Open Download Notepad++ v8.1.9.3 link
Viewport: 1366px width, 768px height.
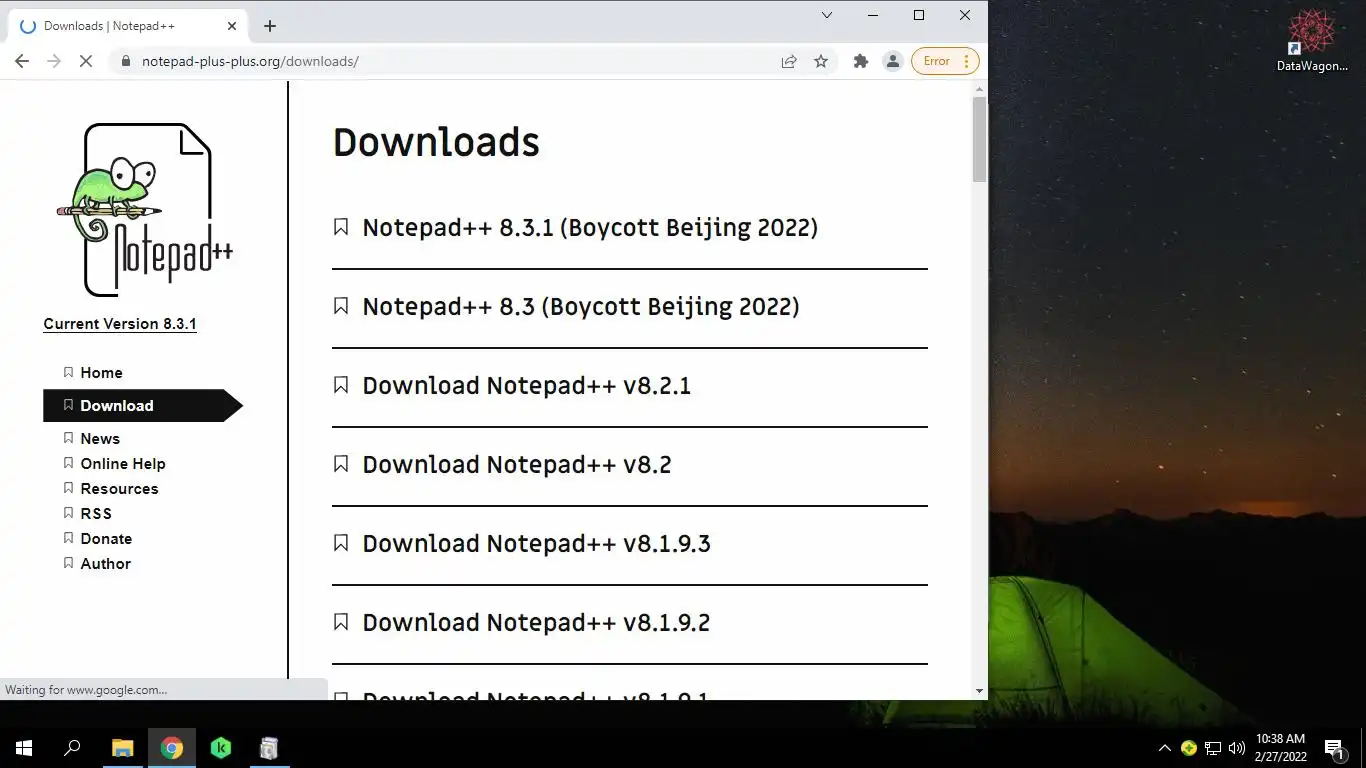[536, 543]
